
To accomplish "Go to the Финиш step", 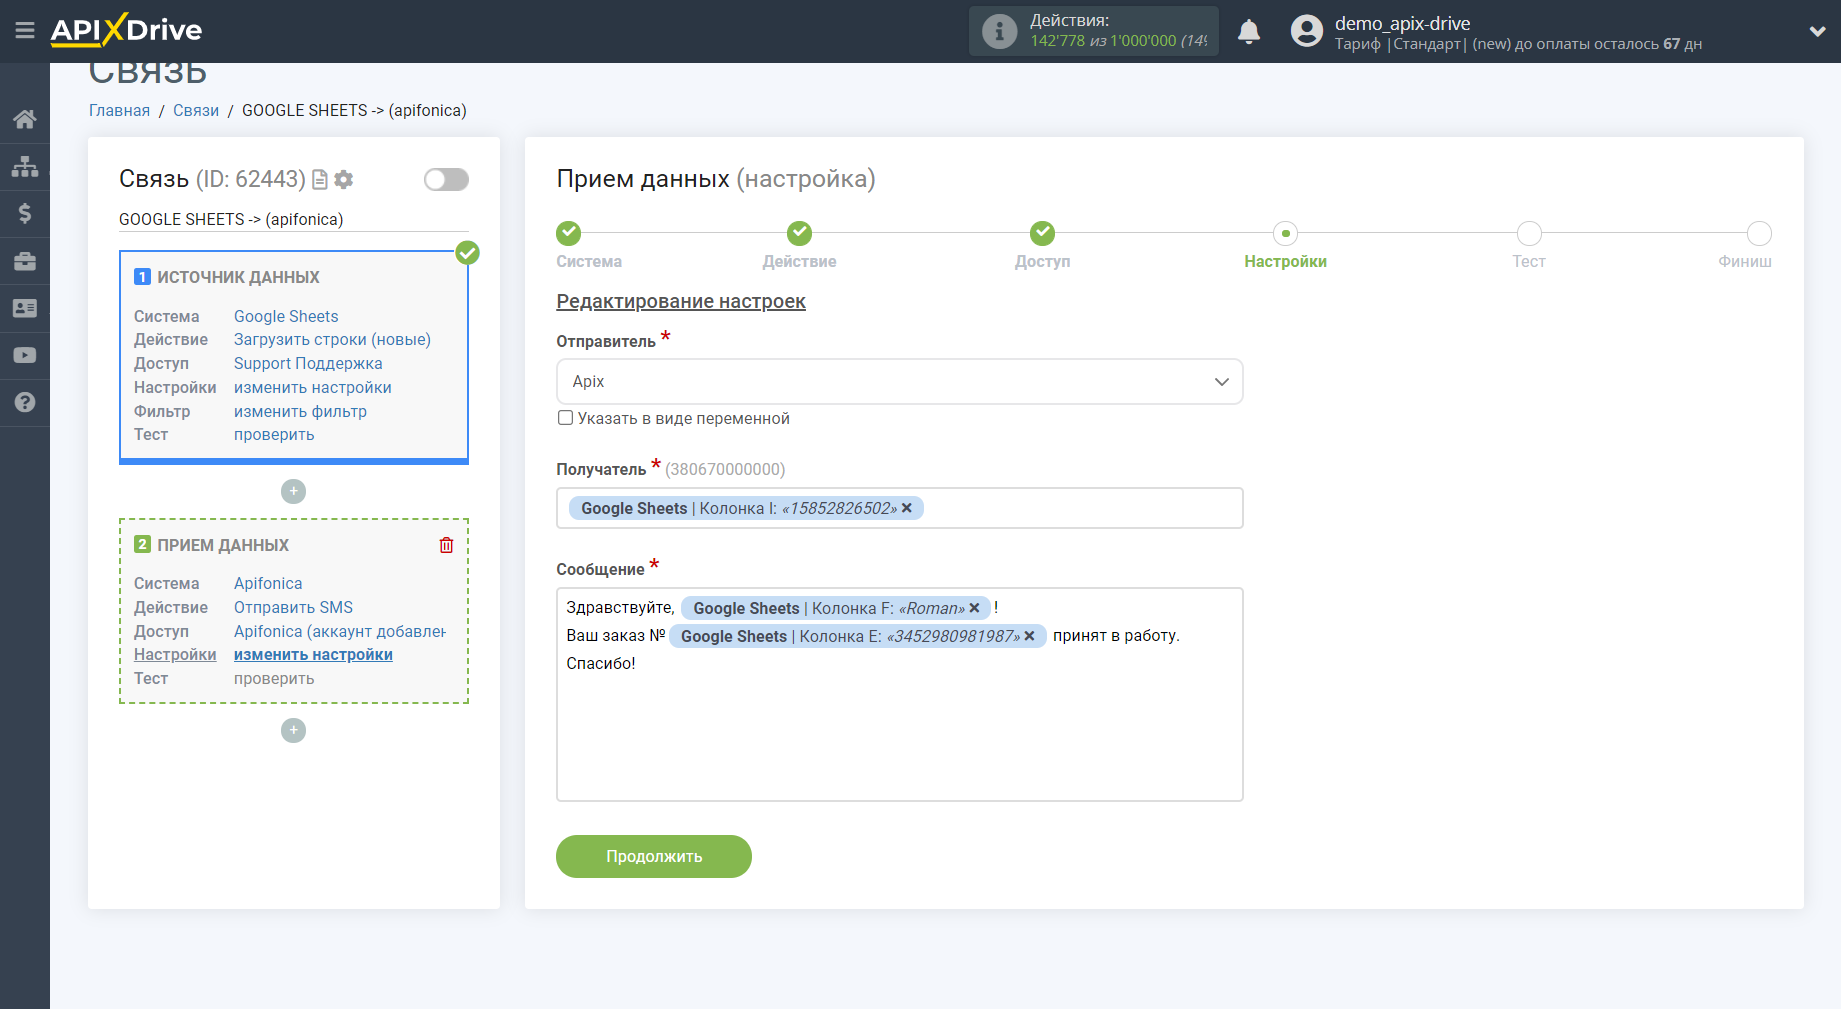I will click(x=1759, y=233).
